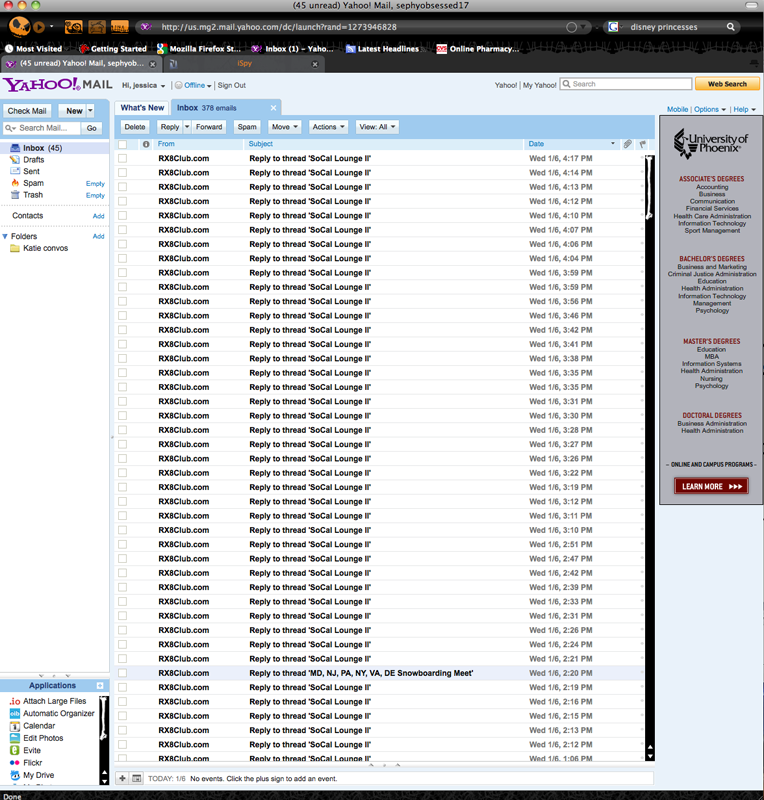This screenshot has width=764, height=800.
Task: Close the Inbox 378 emails tab
Action: pos(274,108)
